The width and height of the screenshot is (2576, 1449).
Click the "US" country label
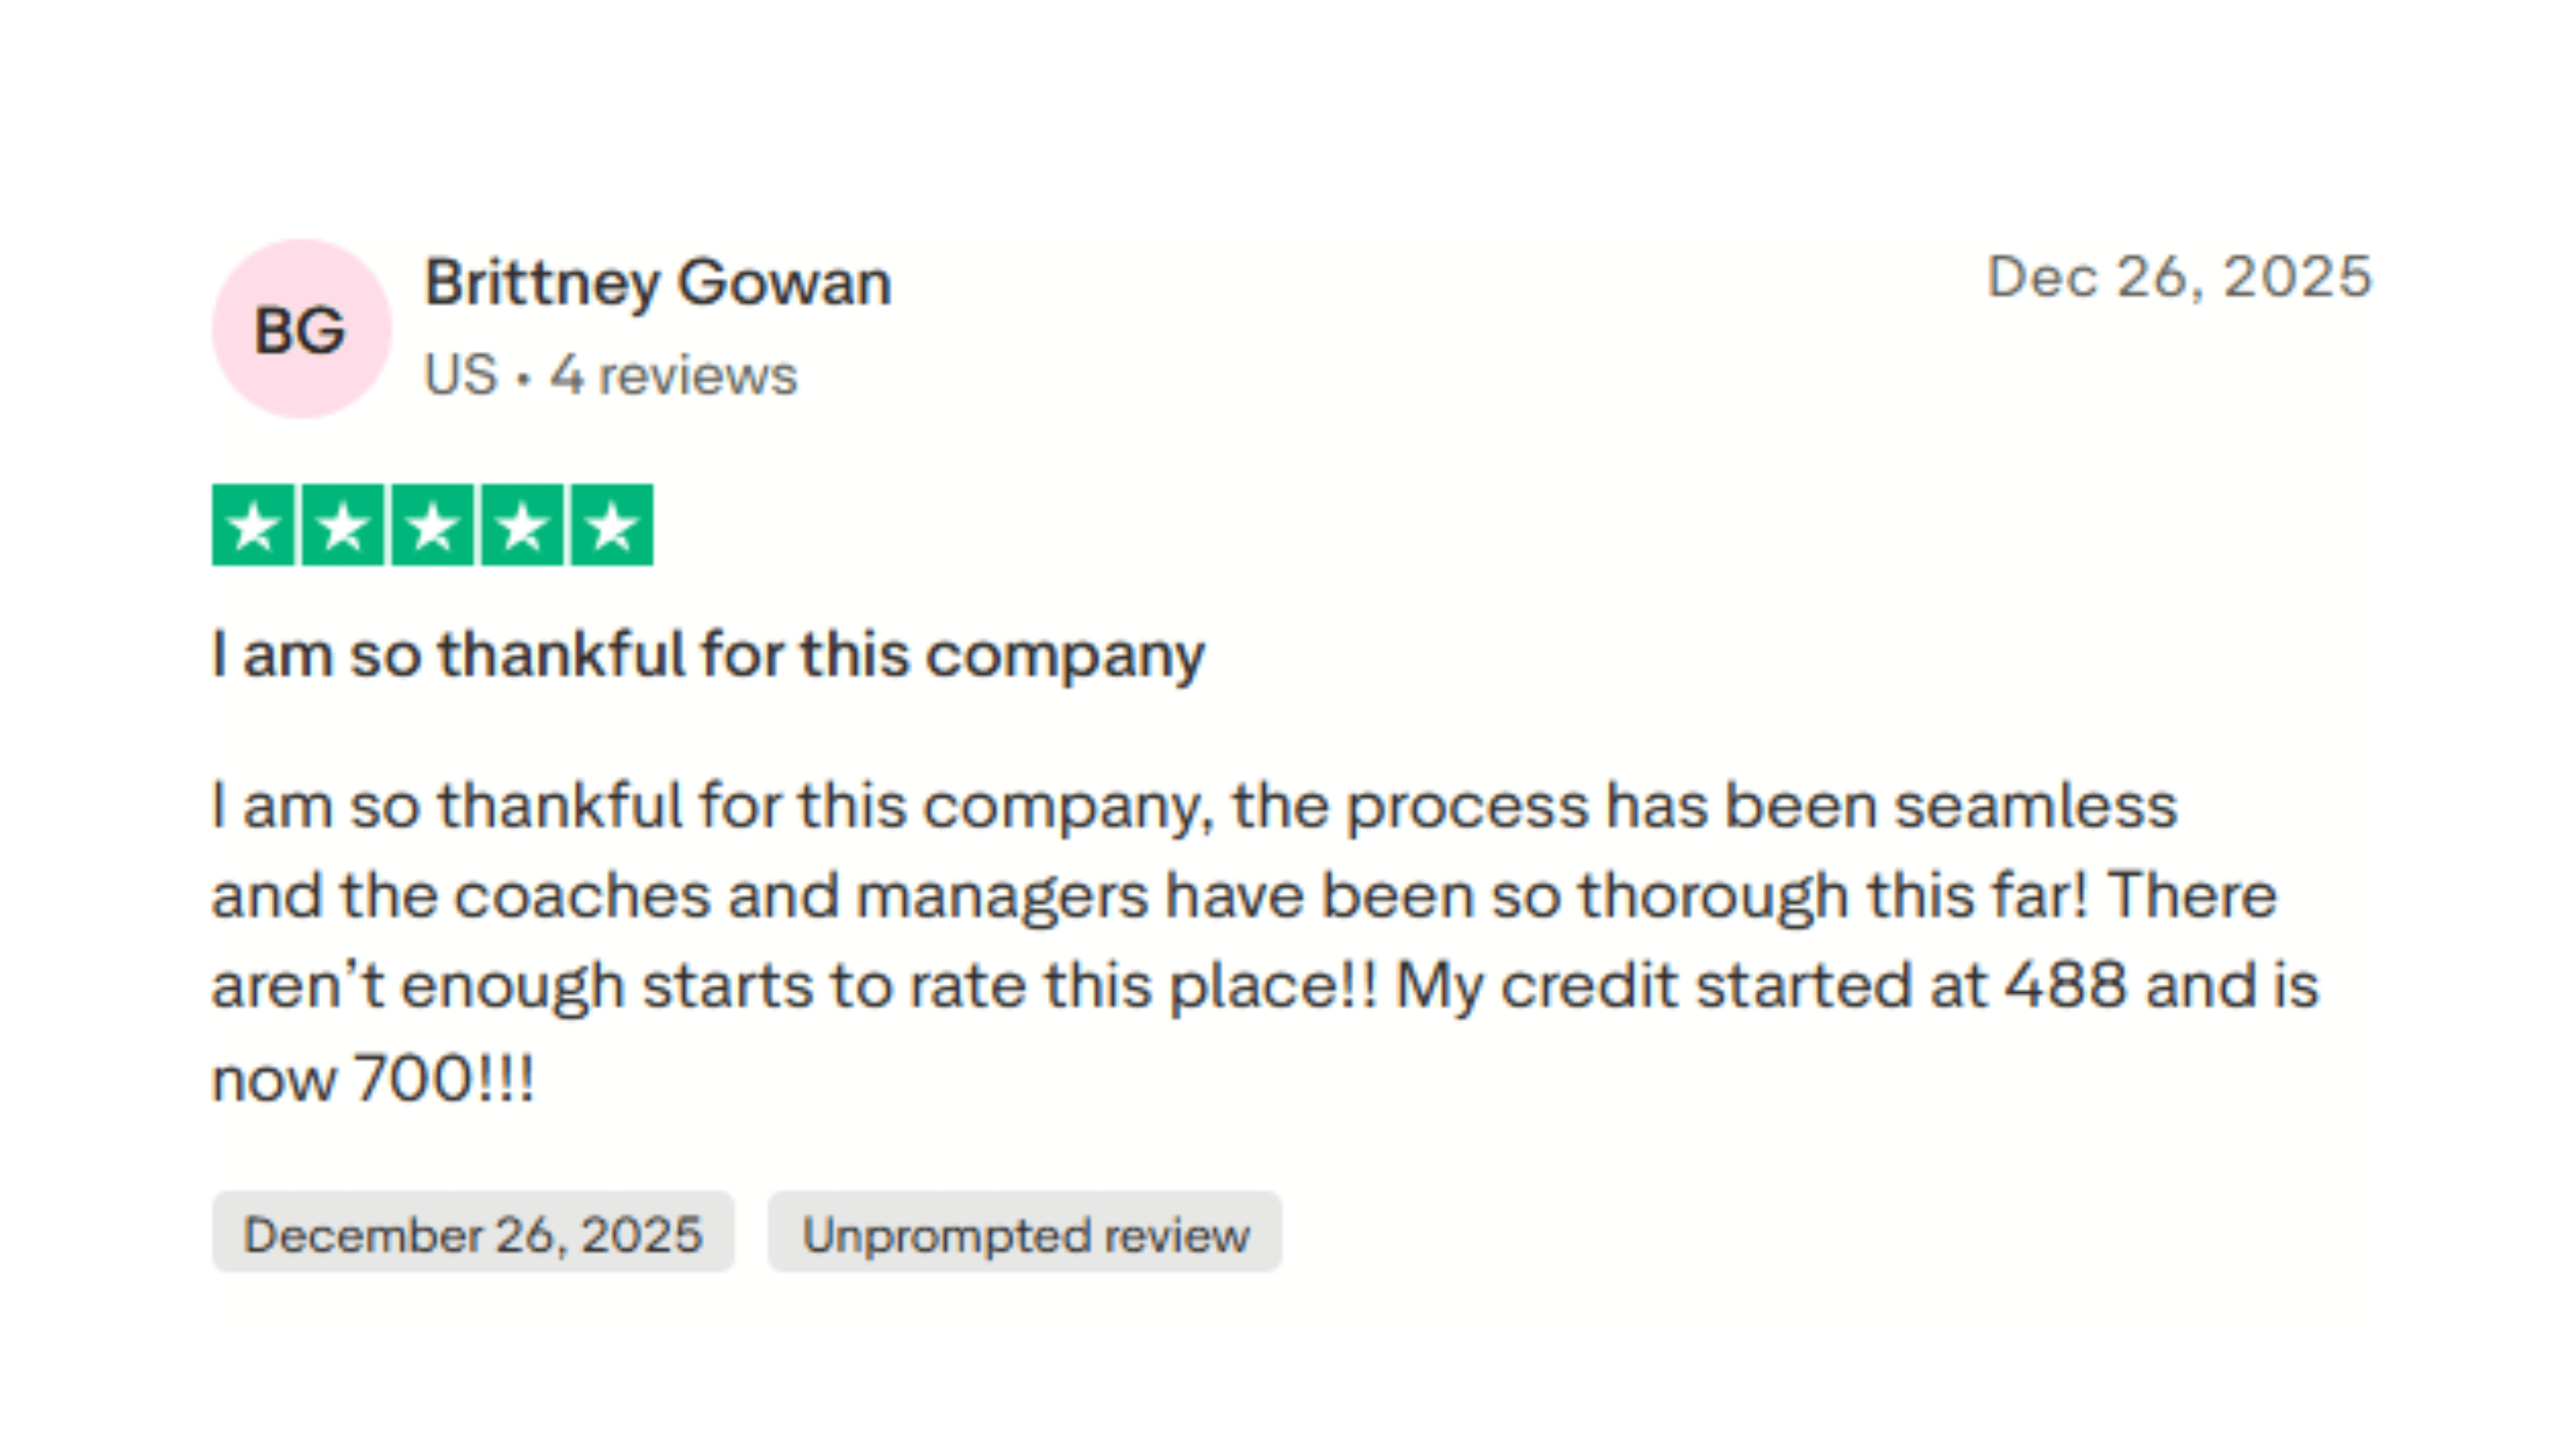pos(460,376)
